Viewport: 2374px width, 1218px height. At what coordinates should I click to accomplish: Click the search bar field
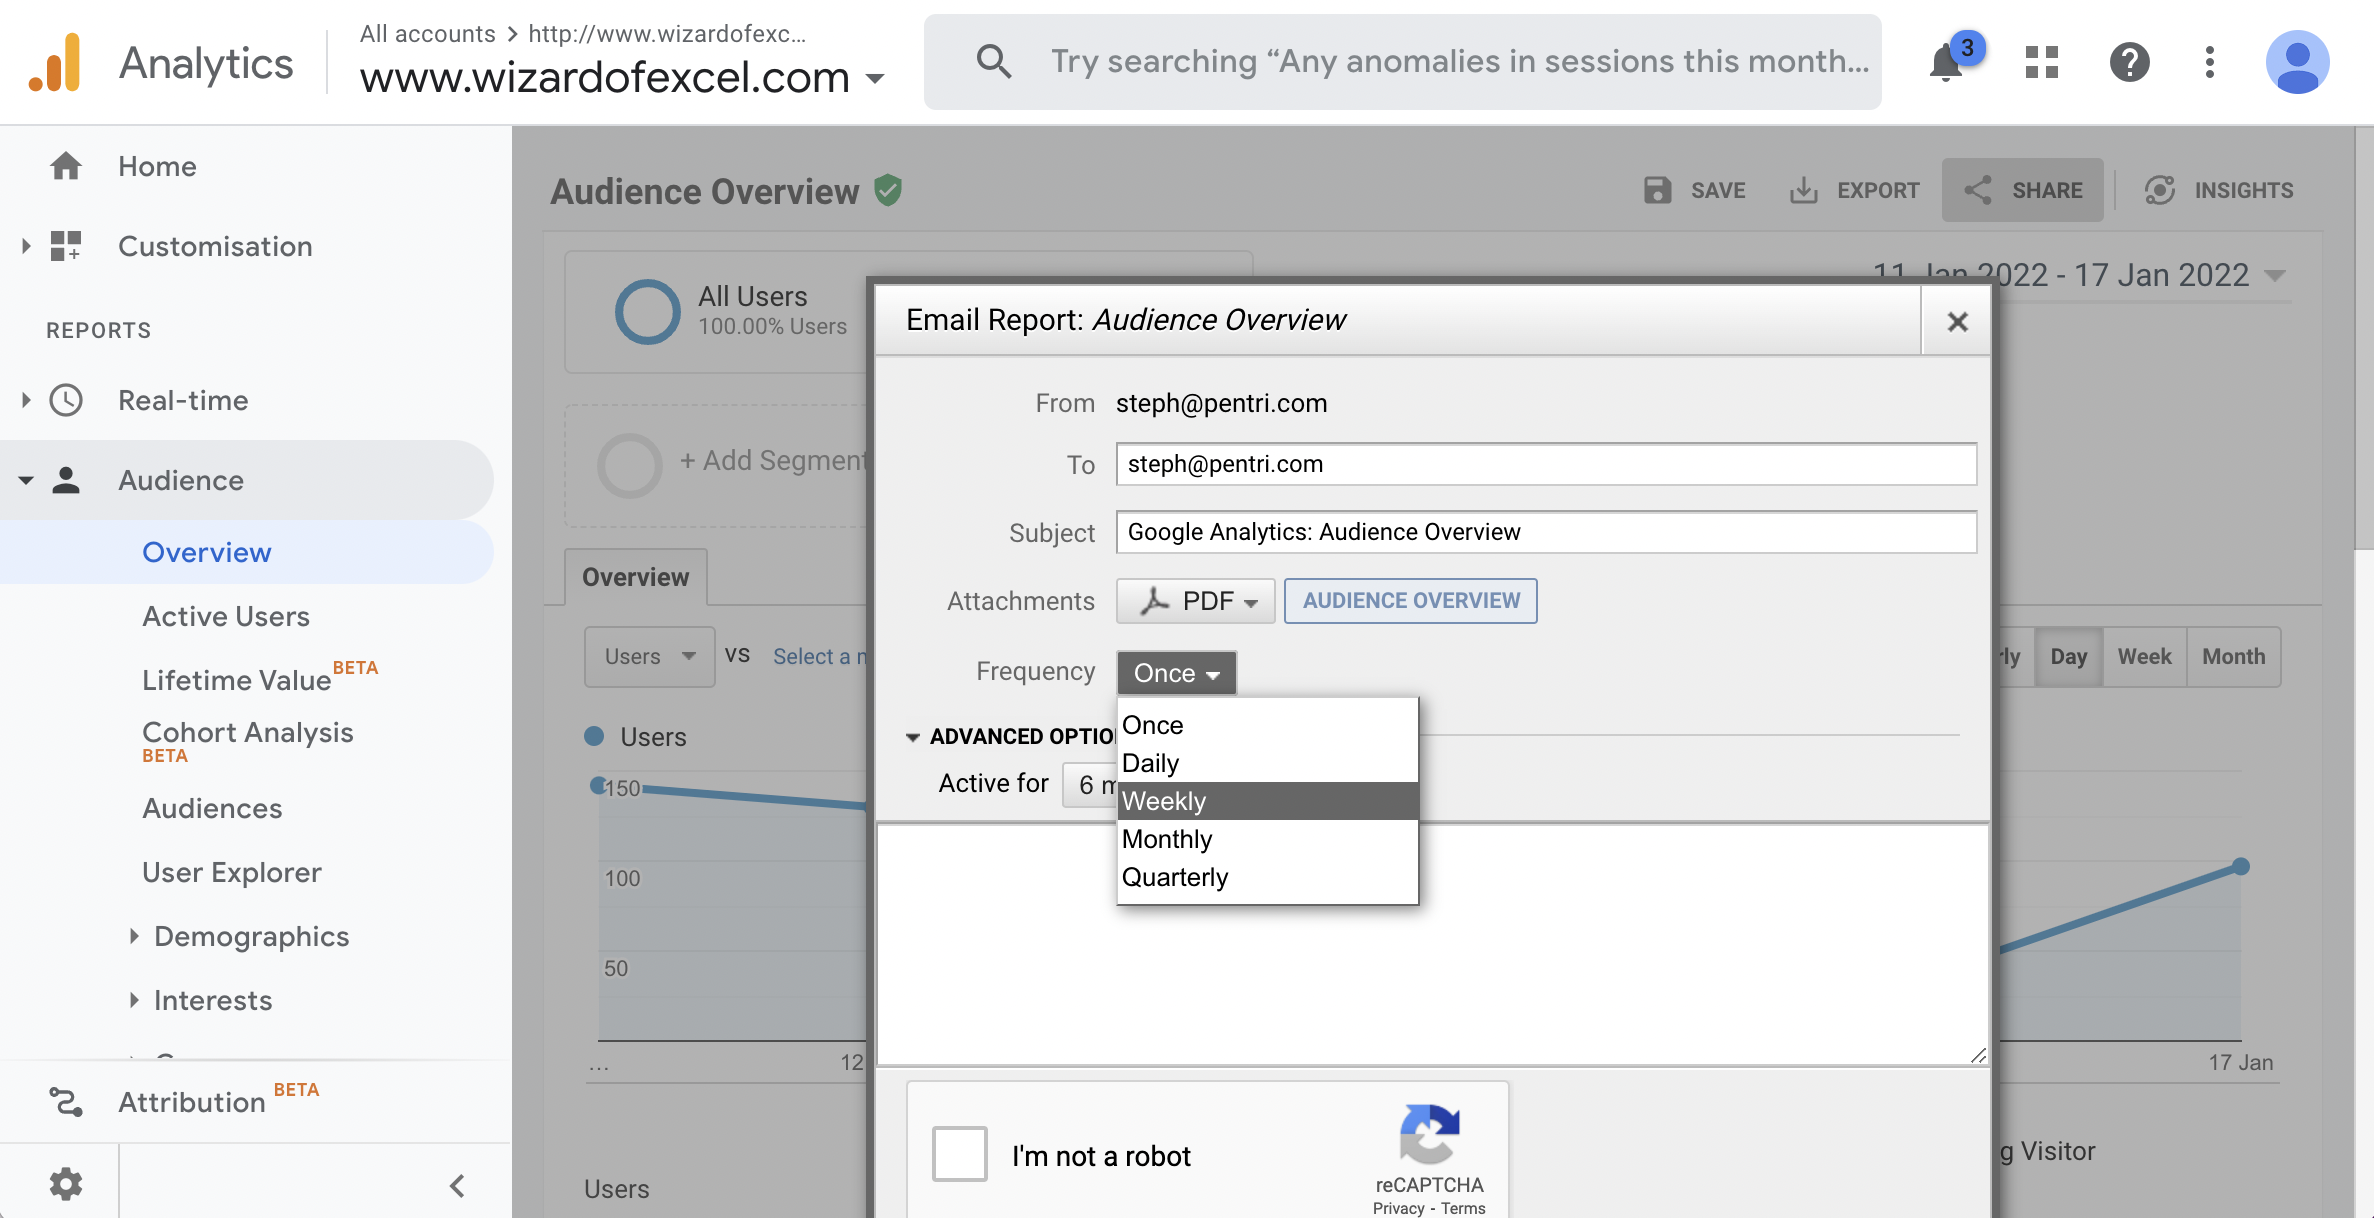1402,62
